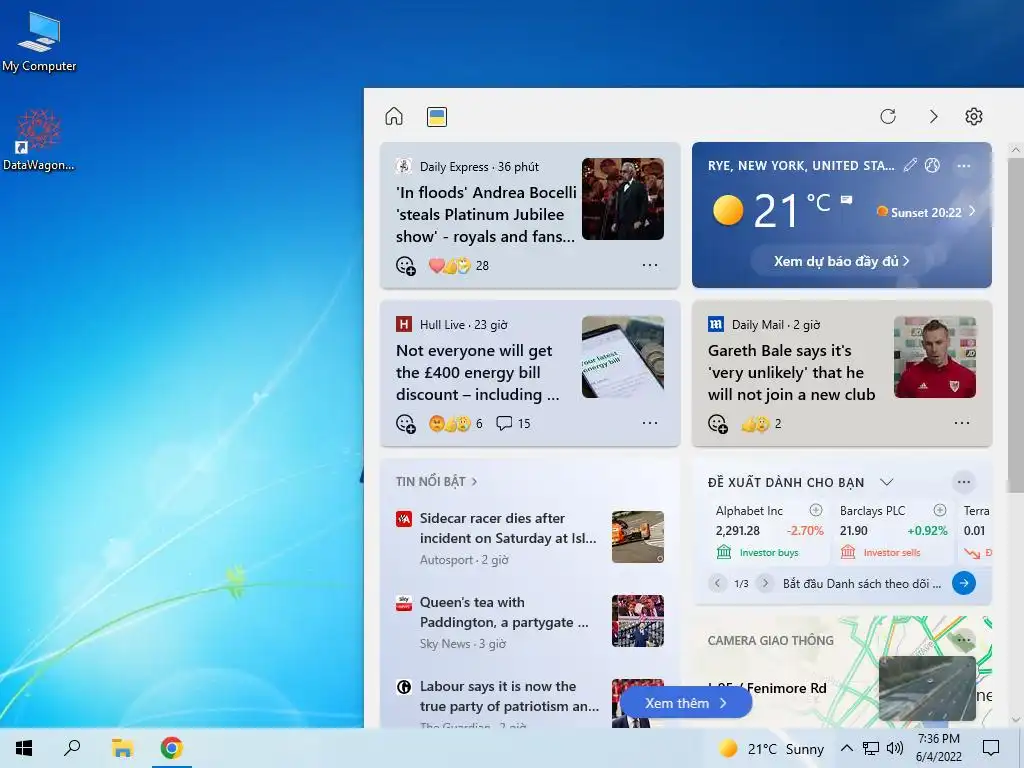Go to next watchlist suggestion page
The image size is (1024, 768).
pos(765,583)
